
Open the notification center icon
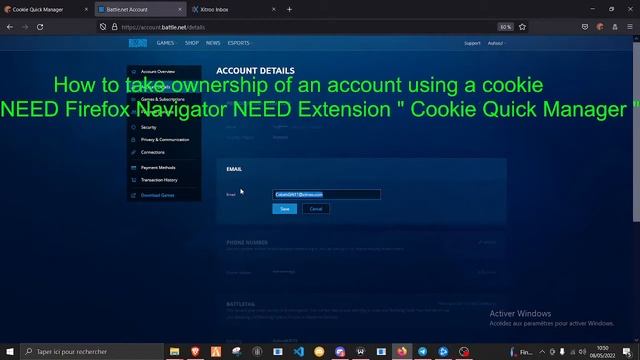(627, 351)
